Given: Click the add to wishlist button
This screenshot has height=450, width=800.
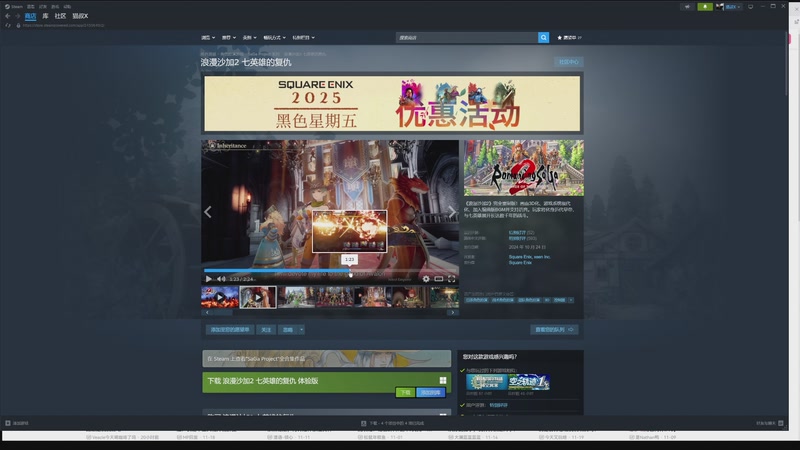Looking at the screenshot, I should pos(230,330).
